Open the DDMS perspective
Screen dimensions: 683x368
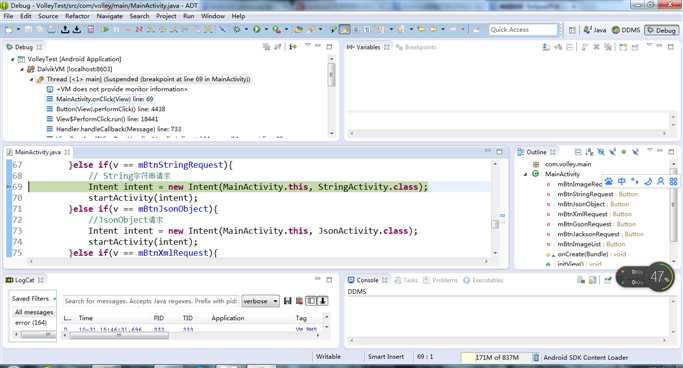click(x=626, y=30)
